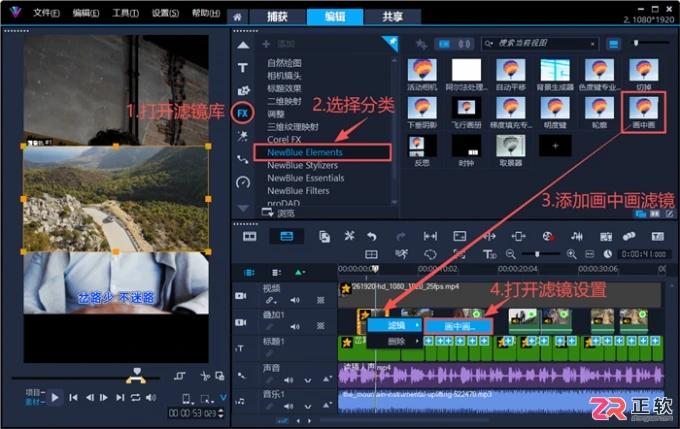Image resolution: width=680 pixels, height=429 pixels.
Task: Click the add to favorites star icon
Action: coord(421,44)
